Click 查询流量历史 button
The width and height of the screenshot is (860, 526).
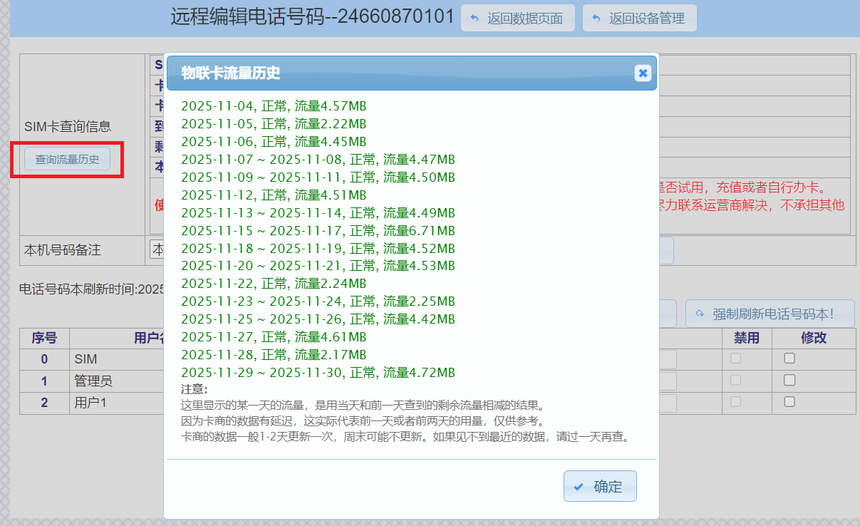pyautogui.click(x=67, y=159)
